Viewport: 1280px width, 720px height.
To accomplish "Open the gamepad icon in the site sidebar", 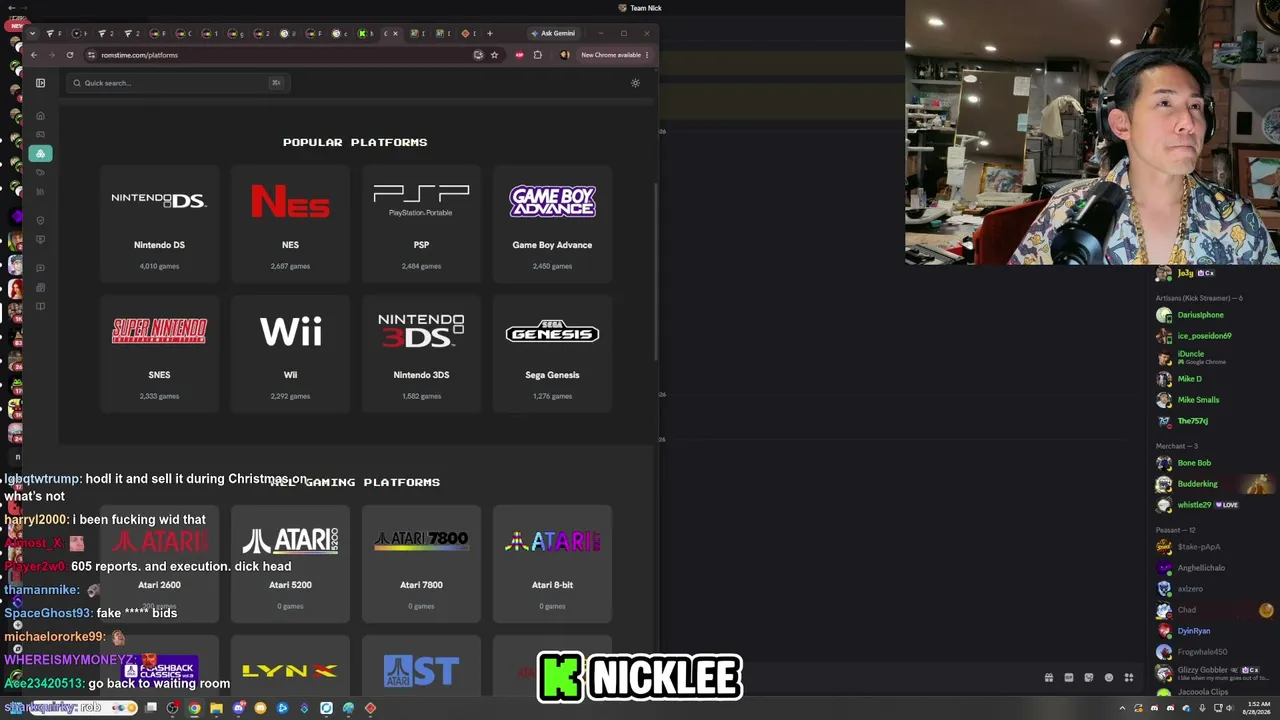I will coord(40,134).
